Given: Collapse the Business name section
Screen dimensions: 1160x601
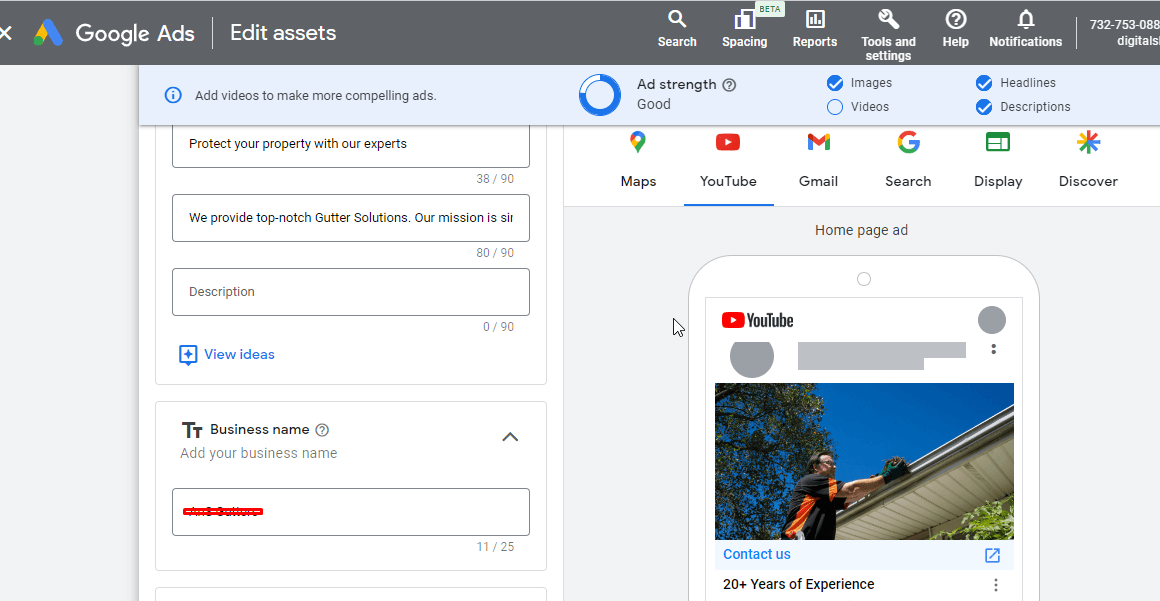Looking at the screenshot, I should (510, 437).
